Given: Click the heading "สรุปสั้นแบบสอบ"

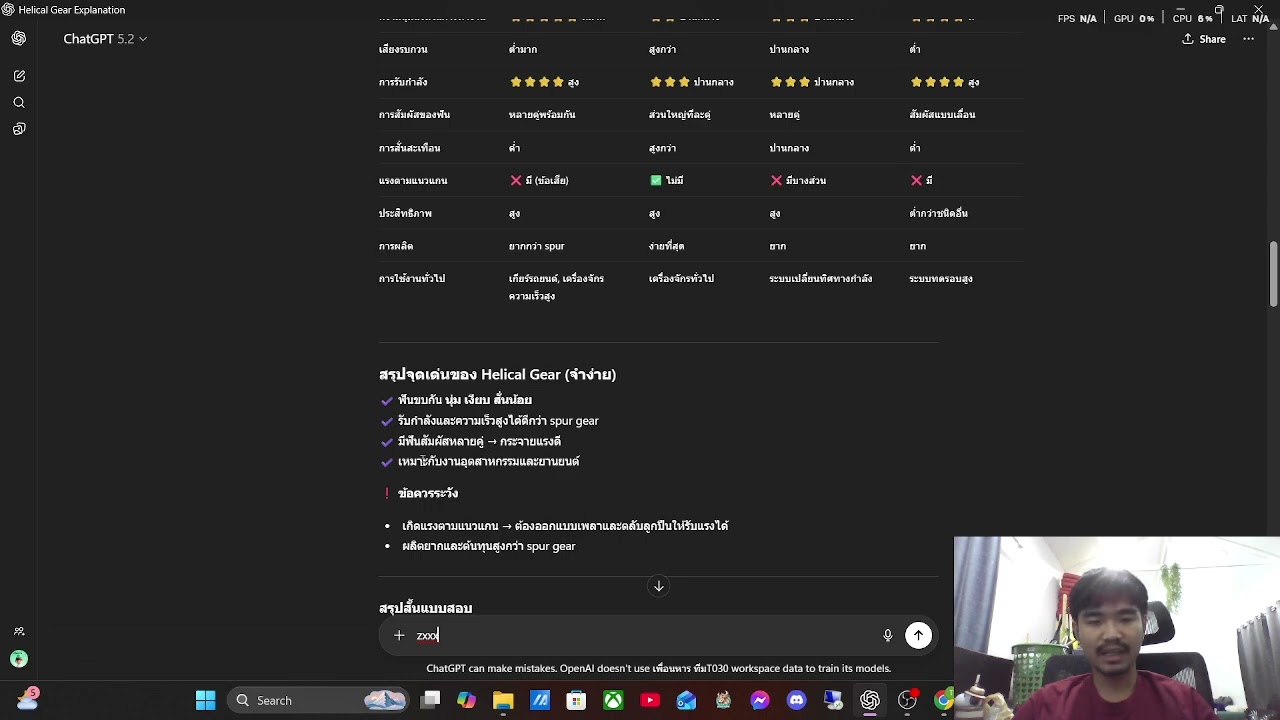Looking at the screenshot, I should tap(425, 608).
